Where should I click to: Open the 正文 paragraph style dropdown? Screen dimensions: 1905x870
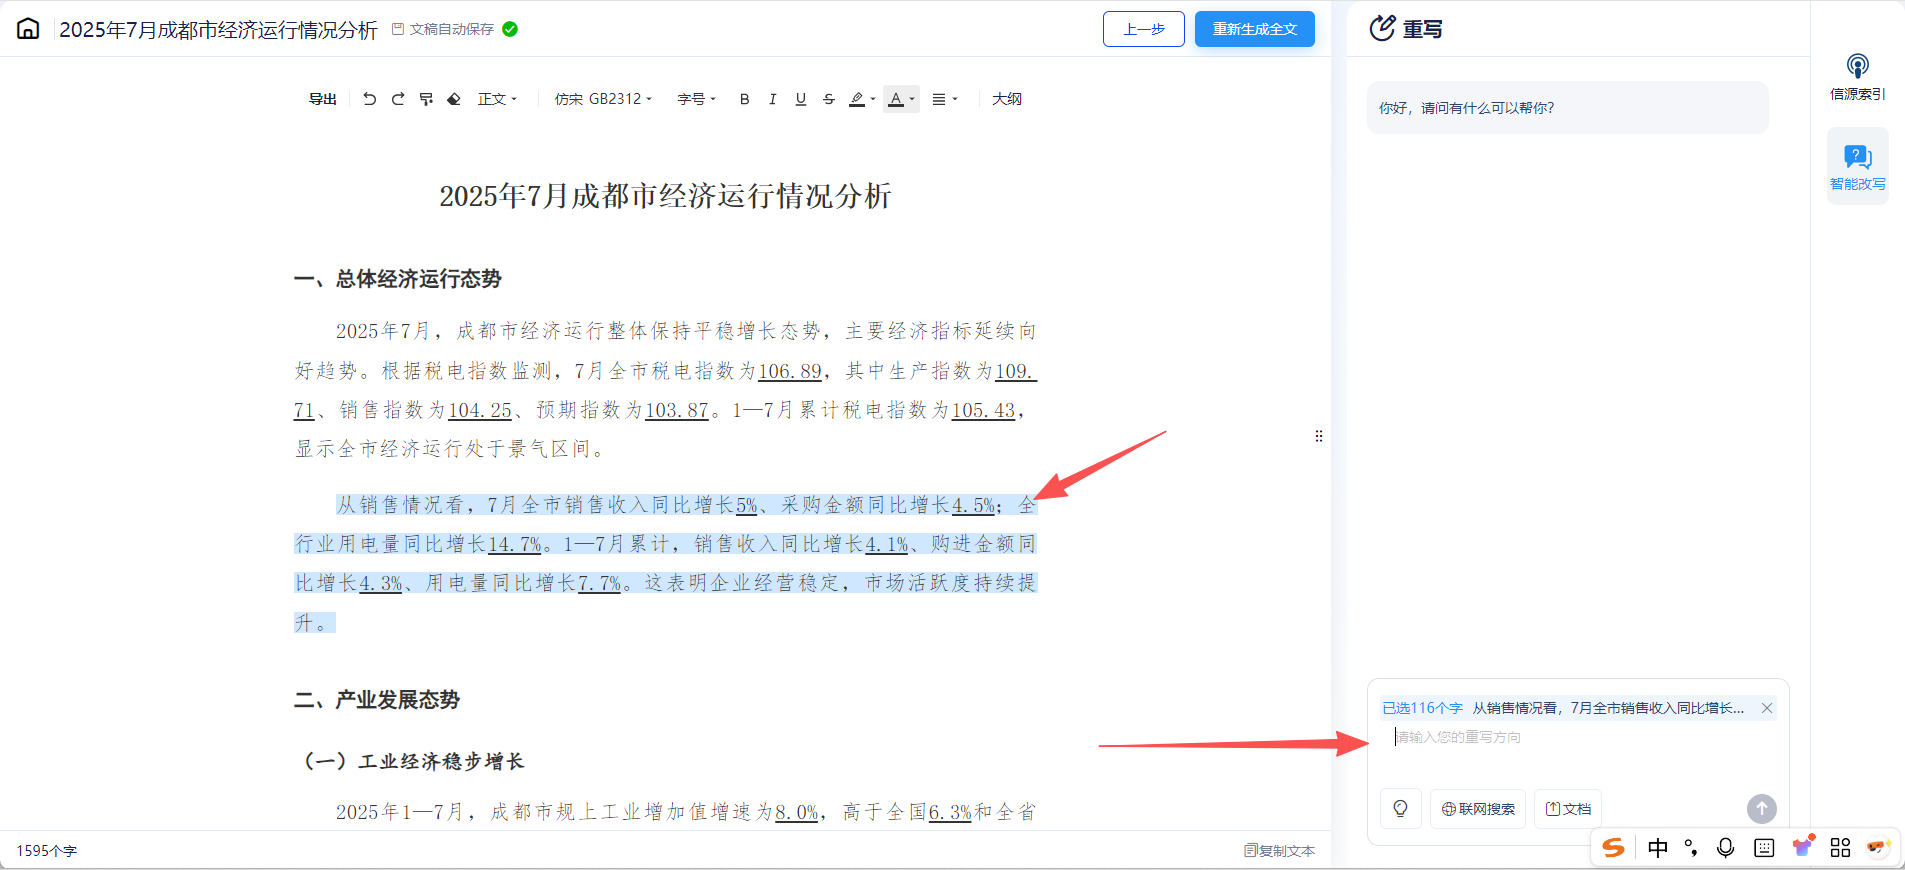[x=497, y=99]
